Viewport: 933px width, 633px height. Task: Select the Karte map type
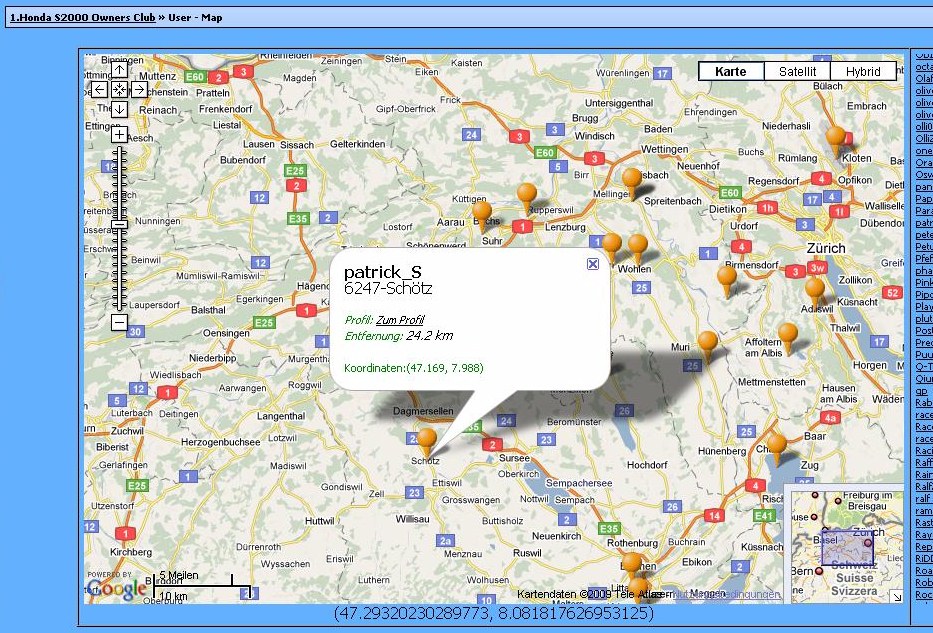731,72
